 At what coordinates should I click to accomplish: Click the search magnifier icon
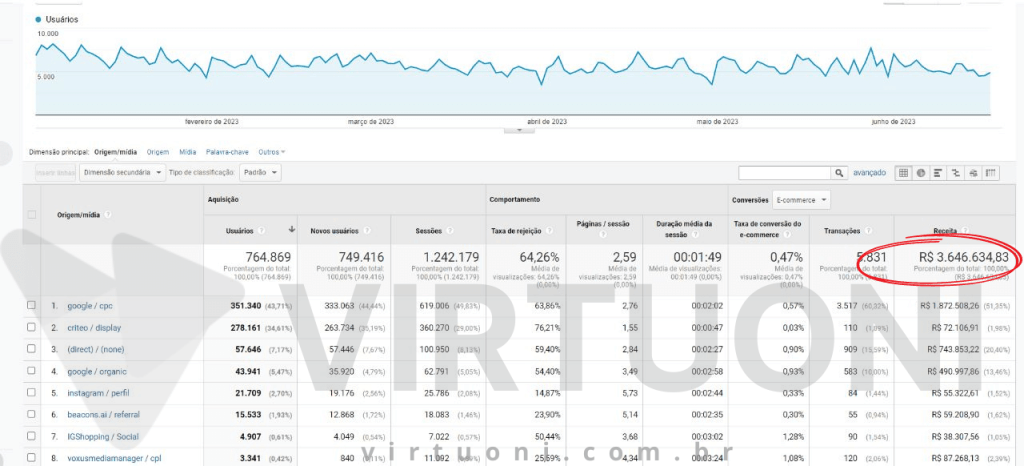(x=839, y=173)
